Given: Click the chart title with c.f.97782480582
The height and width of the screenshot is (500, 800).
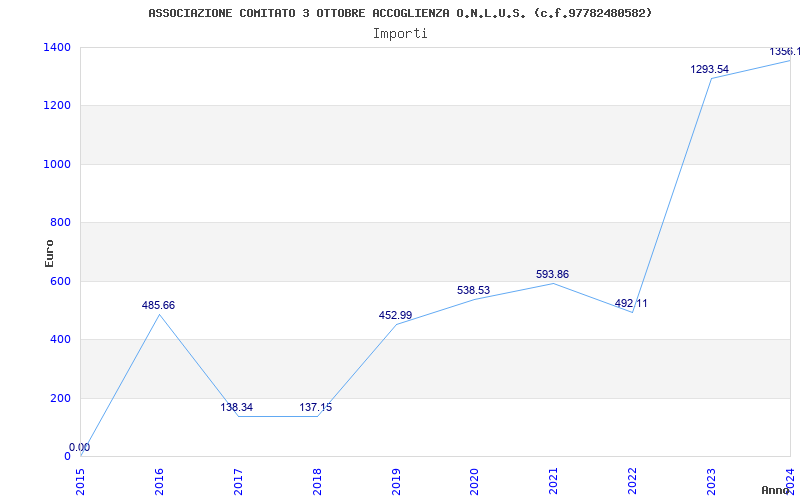Looking at the screenshot, I should (x=400, y=13).
